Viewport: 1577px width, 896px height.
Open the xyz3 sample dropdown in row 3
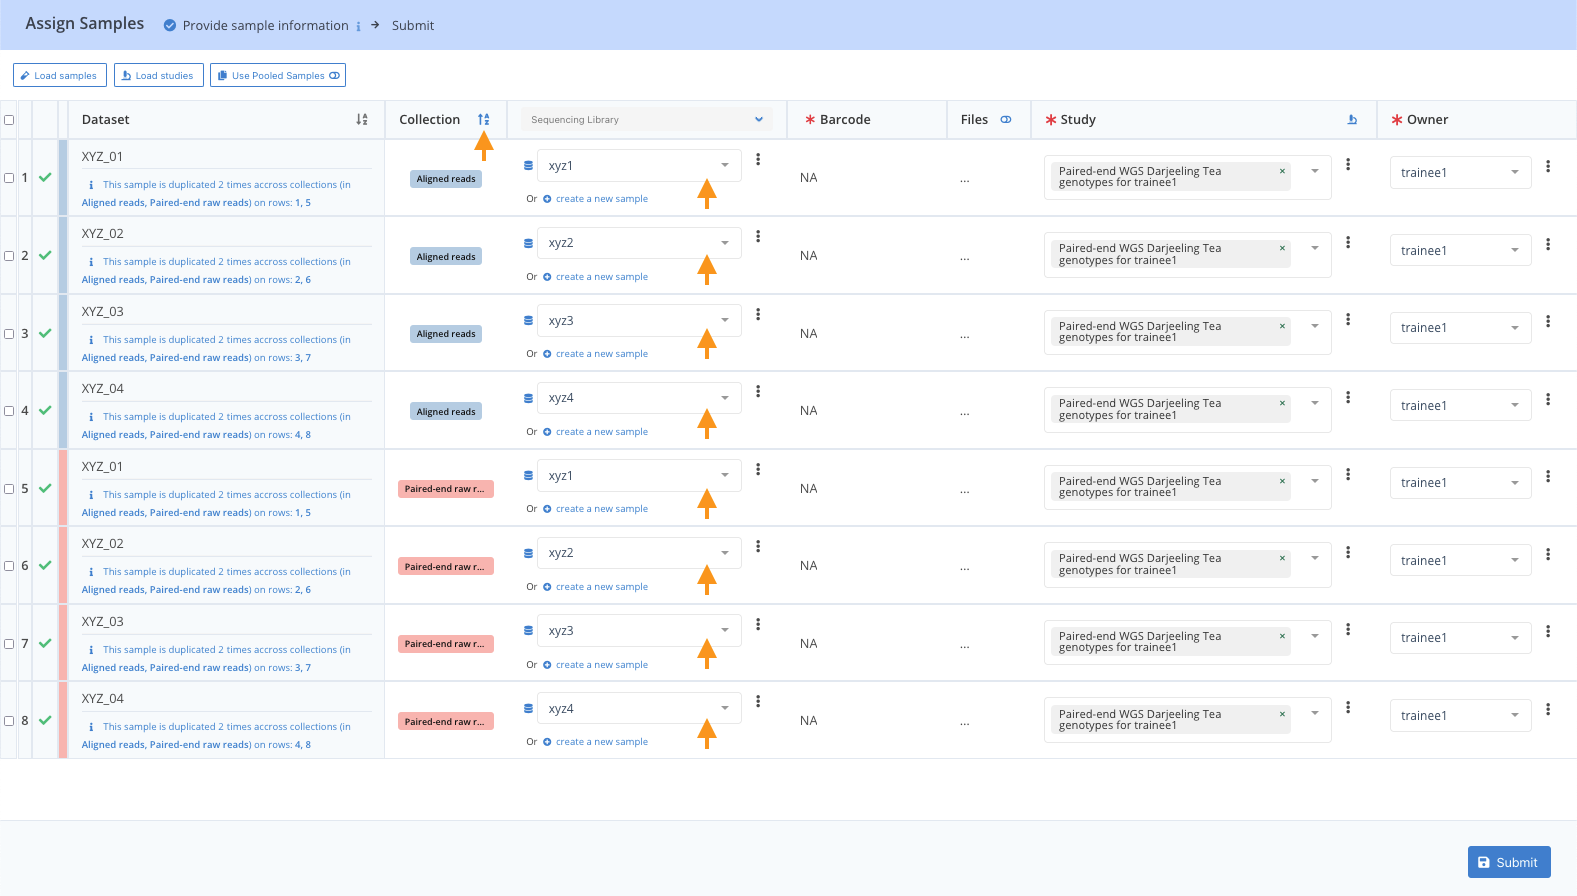click(639, 321)
